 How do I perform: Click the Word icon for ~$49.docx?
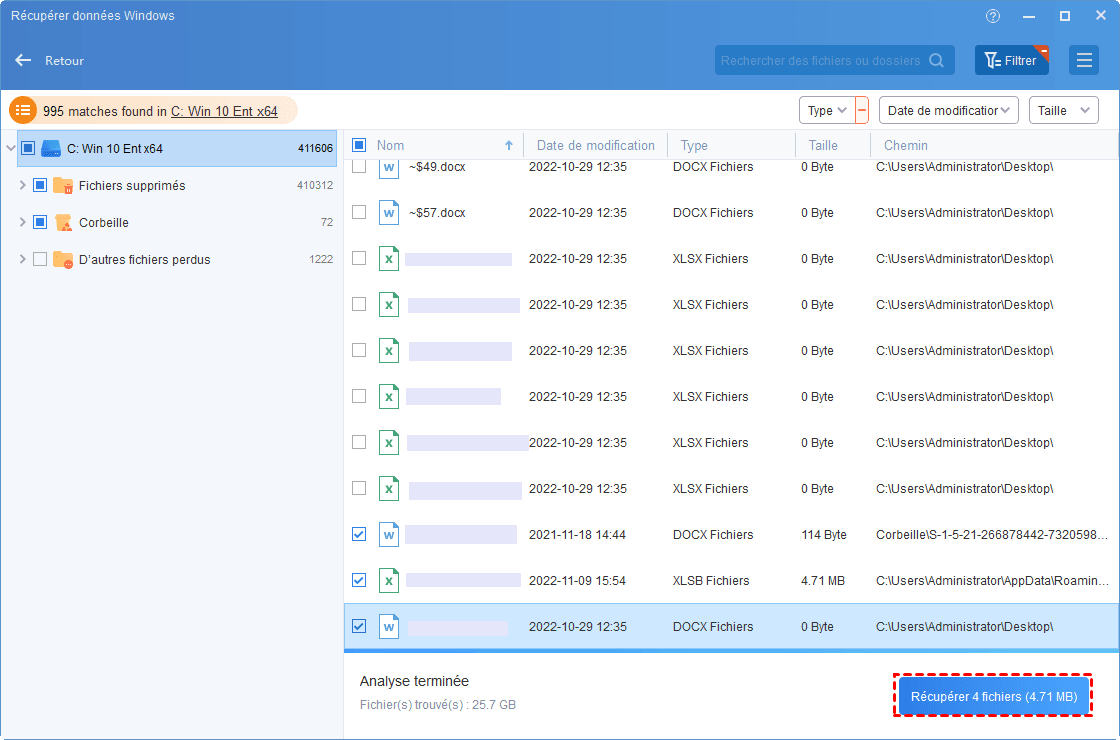coord(388,168)
